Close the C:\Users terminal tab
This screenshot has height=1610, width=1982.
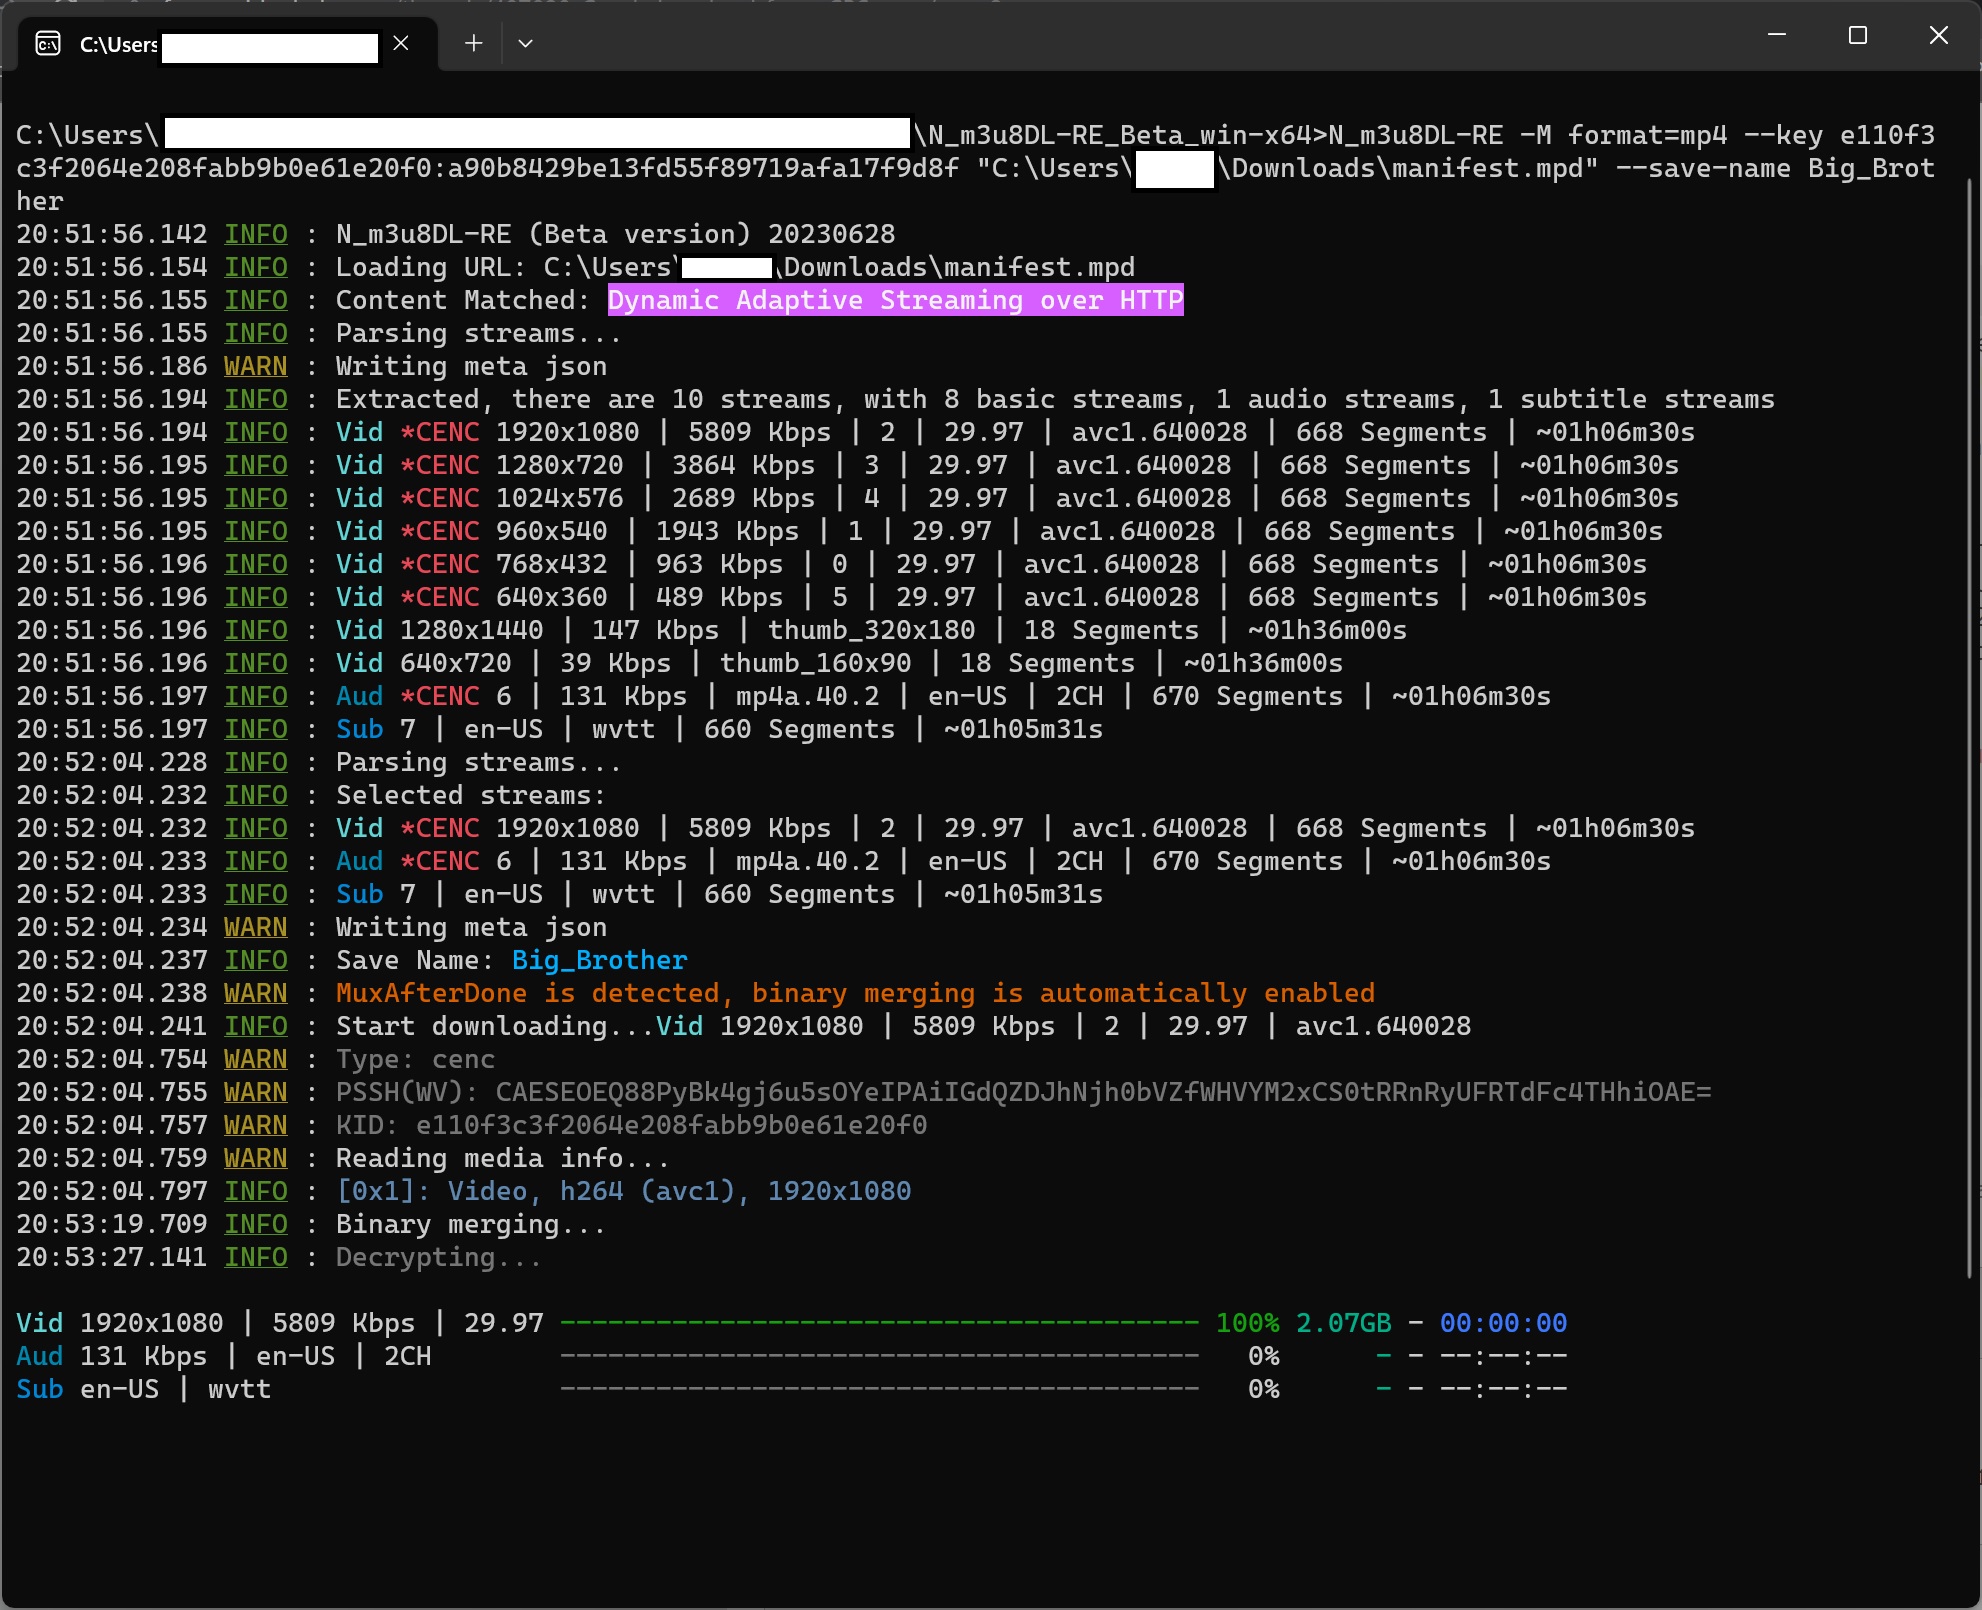[x=401, y=43]
